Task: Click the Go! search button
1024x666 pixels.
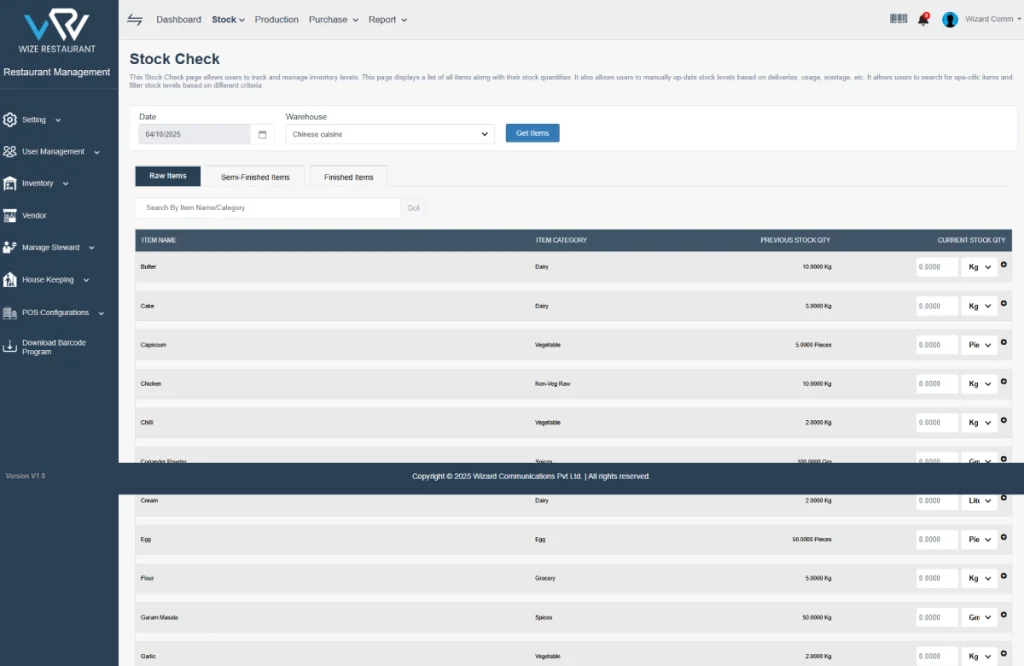Action: pos(414,208)
